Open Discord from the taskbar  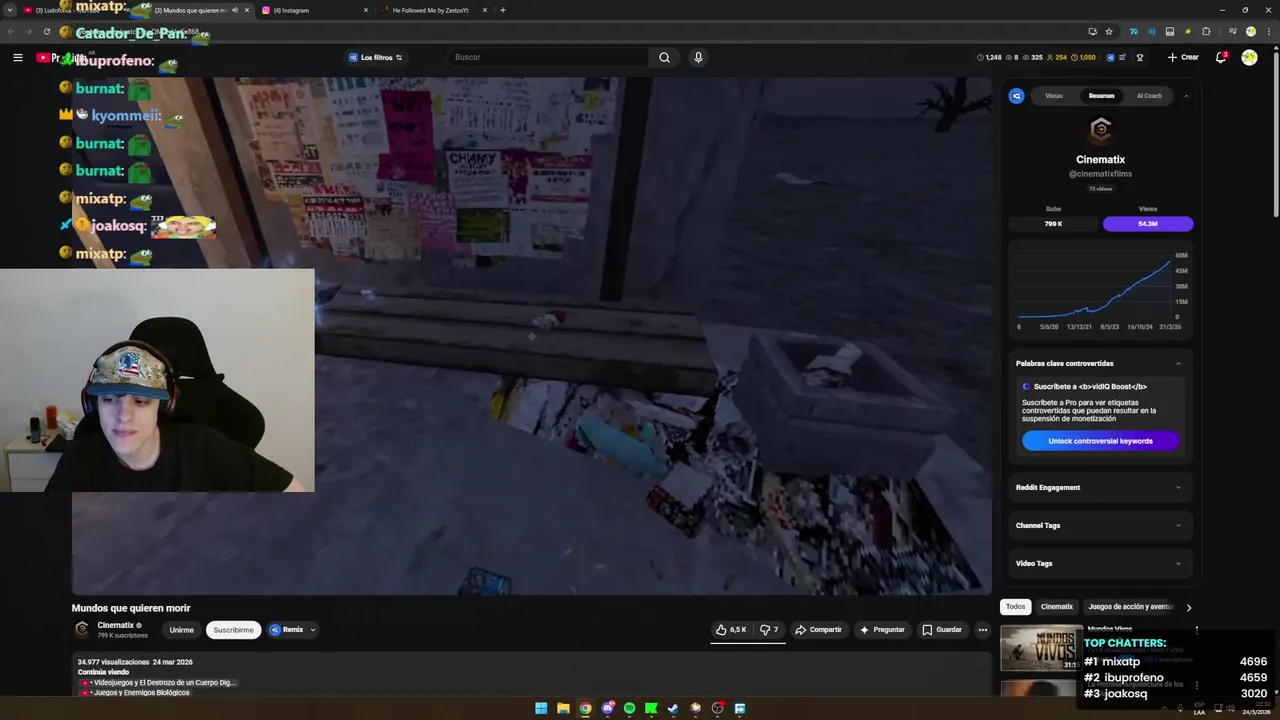pyautogui.click(x=607, y=708)
